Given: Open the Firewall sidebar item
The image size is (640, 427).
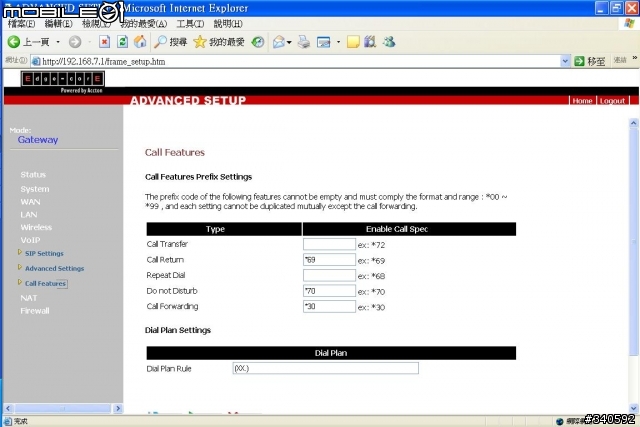Looking at the screenshot, I should coord(35,311).
